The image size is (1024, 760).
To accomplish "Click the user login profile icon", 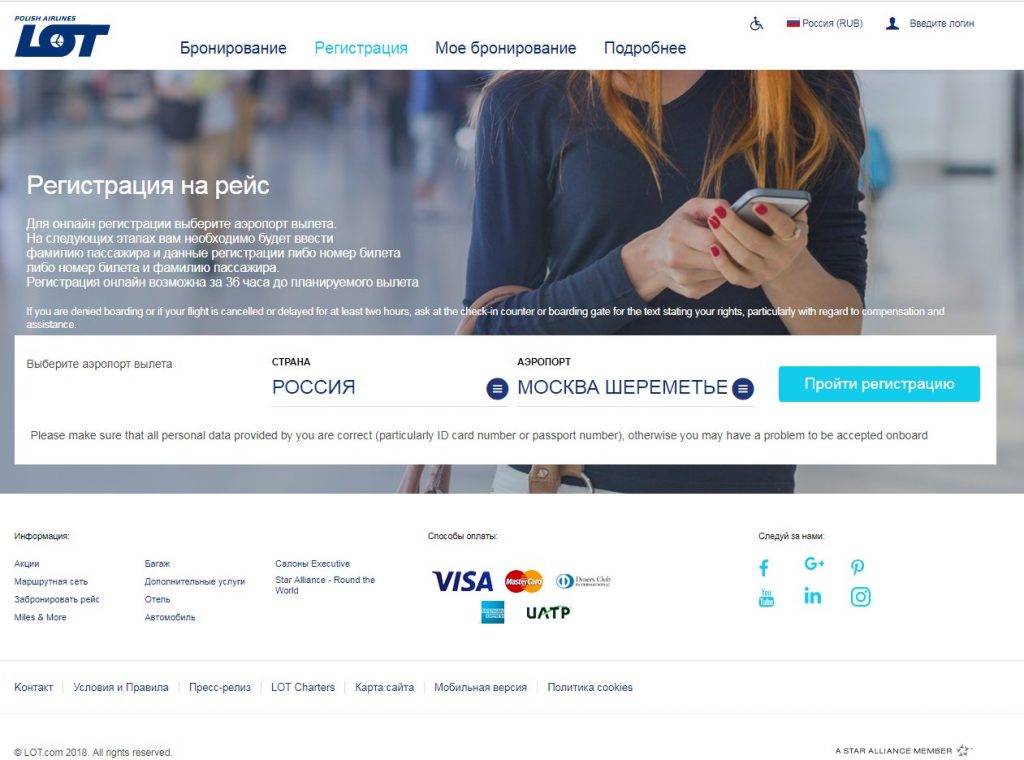I will [x=892, y=24].
